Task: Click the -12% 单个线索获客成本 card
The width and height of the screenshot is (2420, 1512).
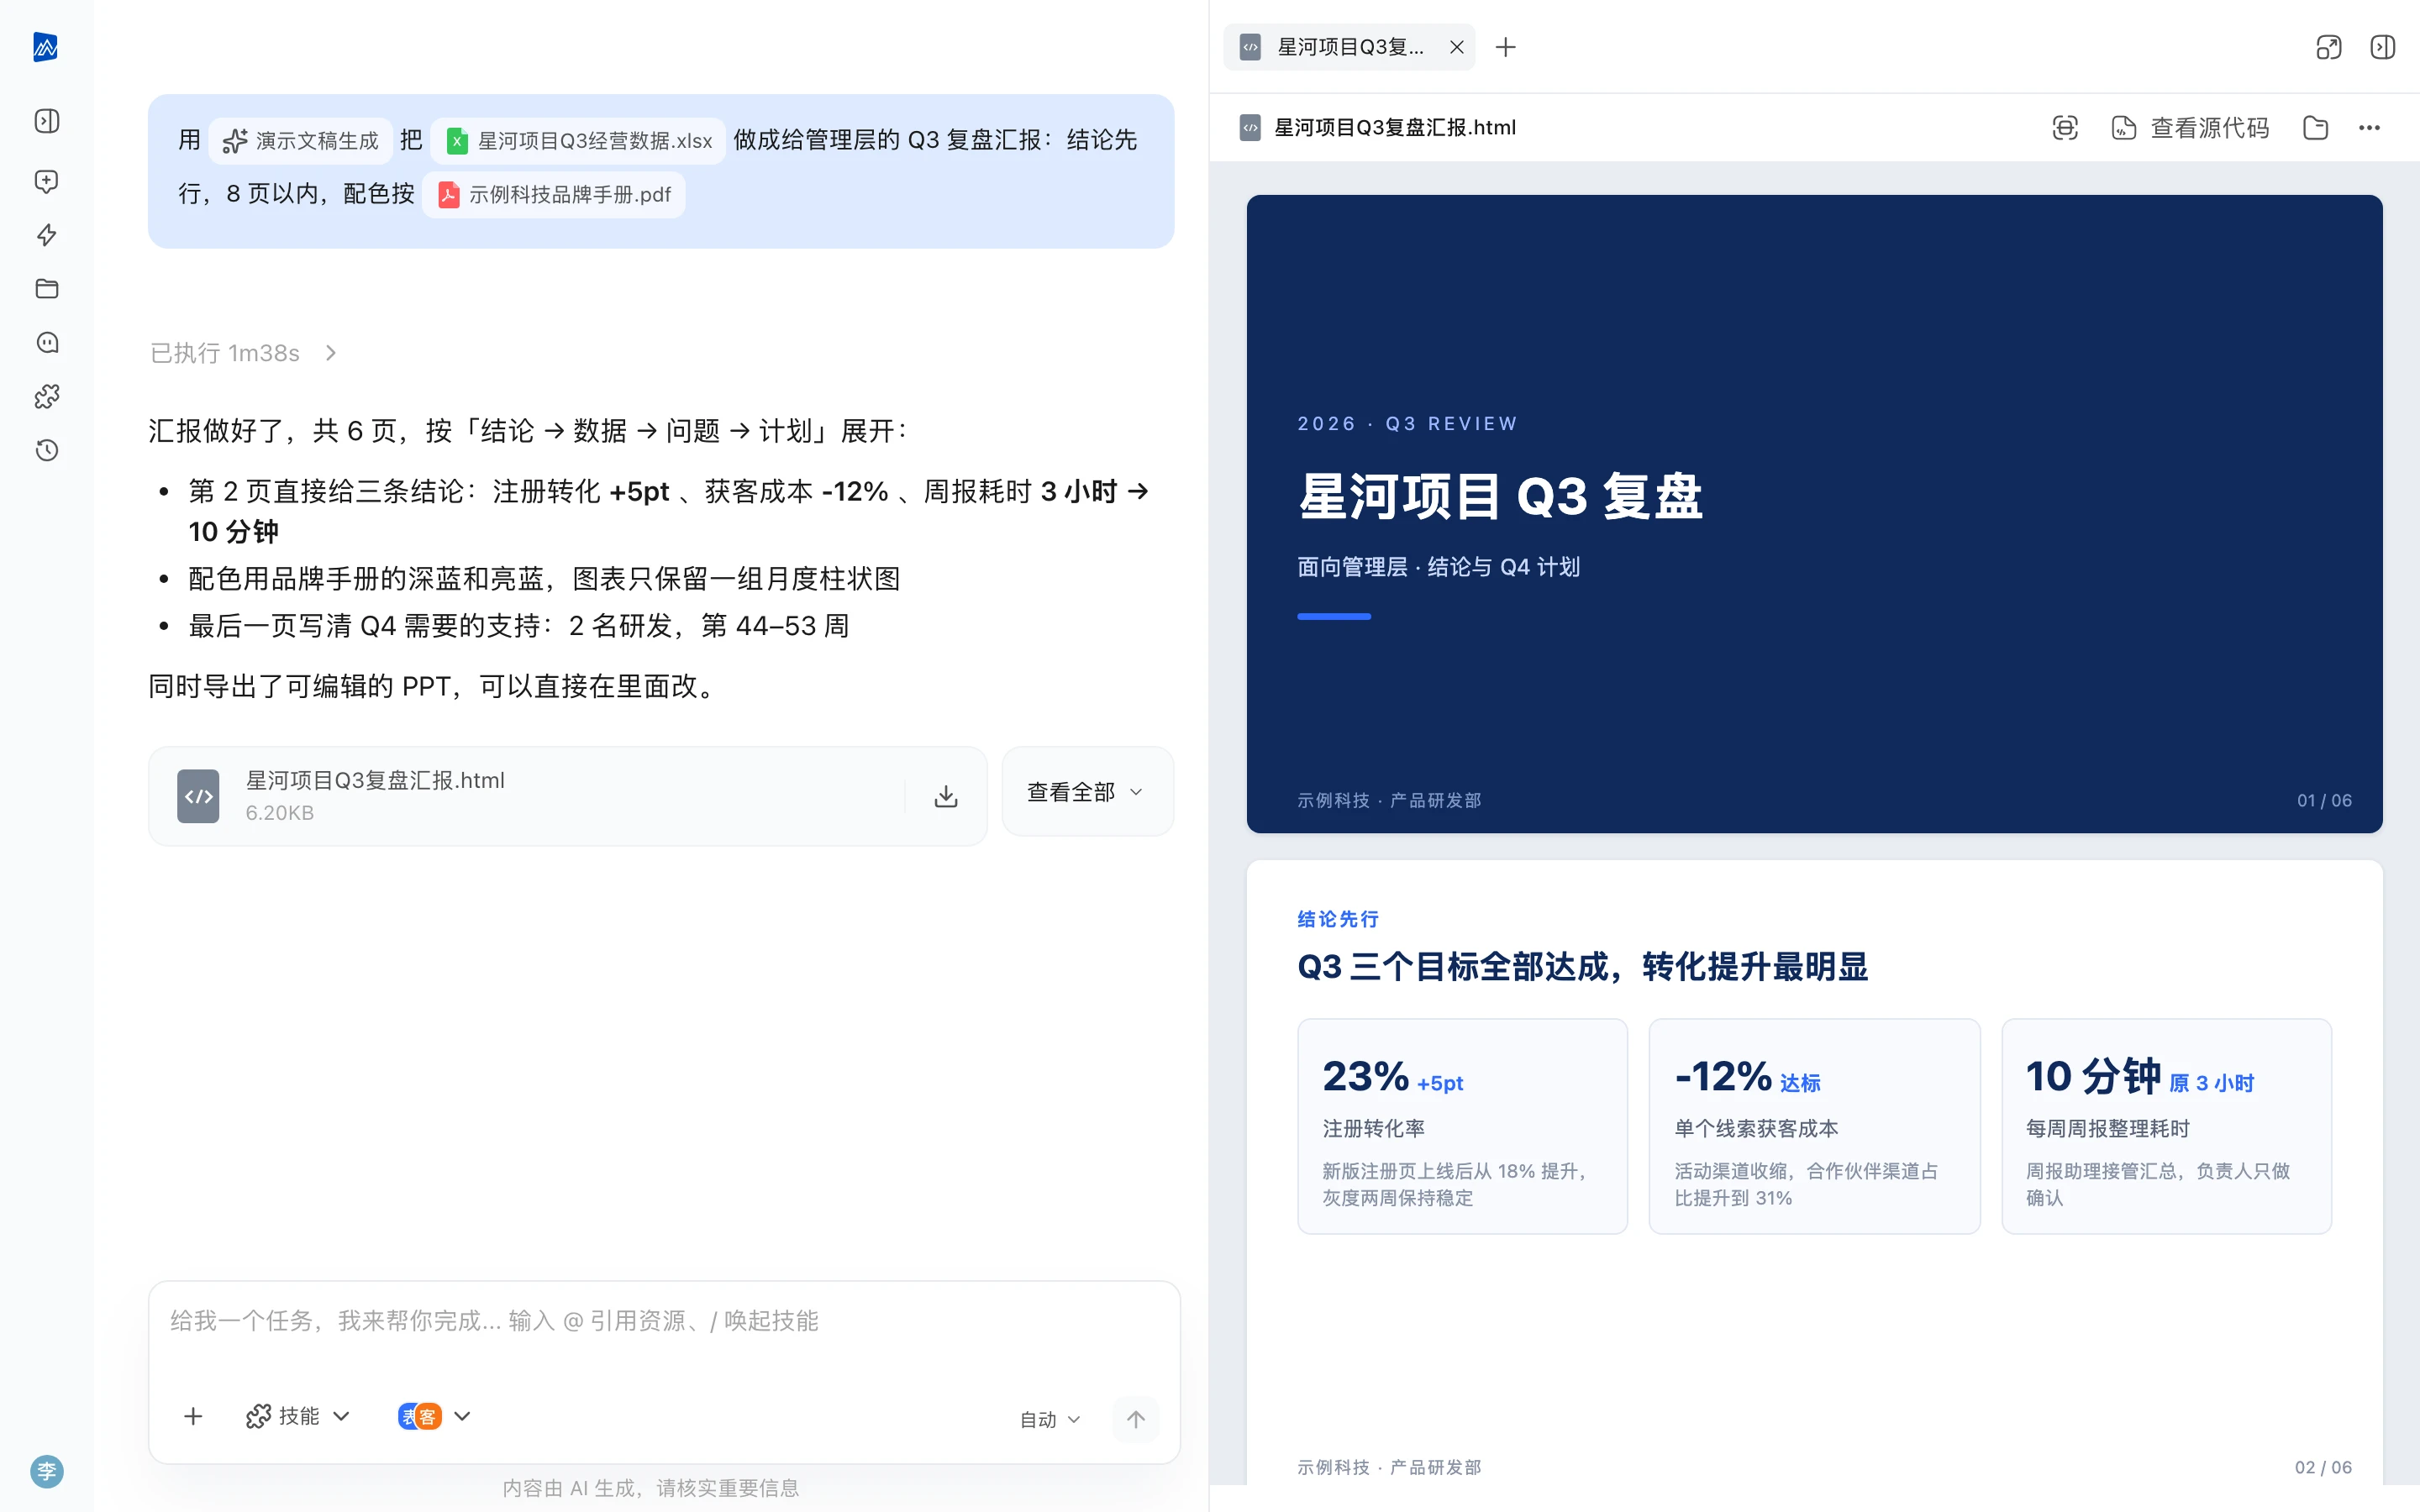Action: [1814, 1126]
